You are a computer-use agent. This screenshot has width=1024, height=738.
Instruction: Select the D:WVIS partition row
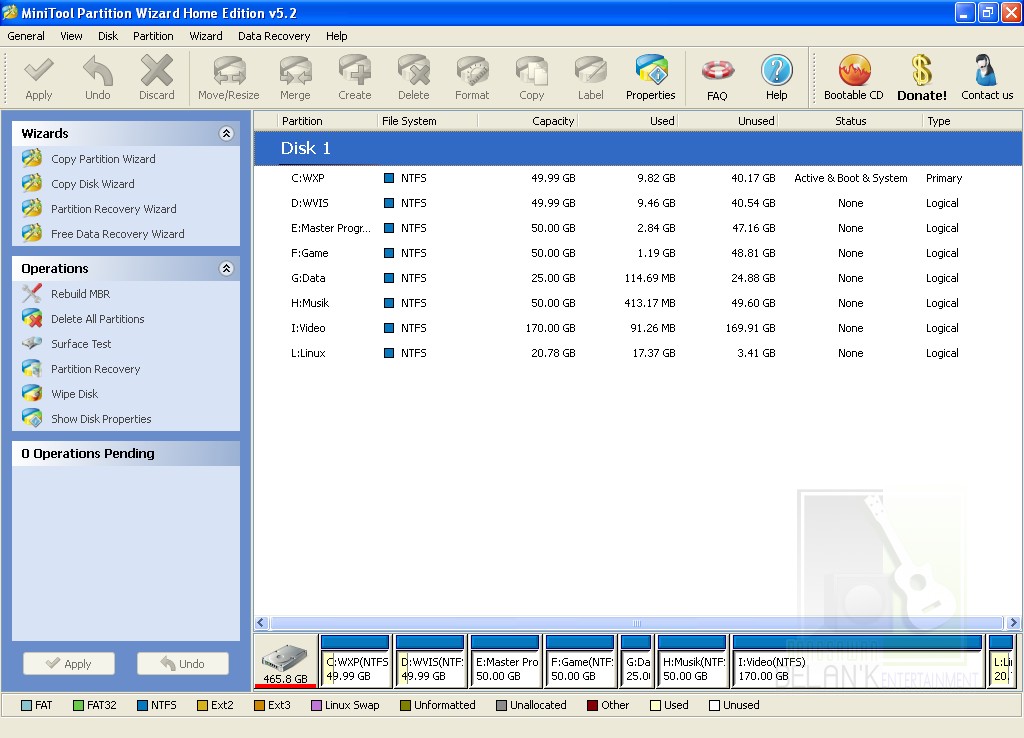(638, 203)
